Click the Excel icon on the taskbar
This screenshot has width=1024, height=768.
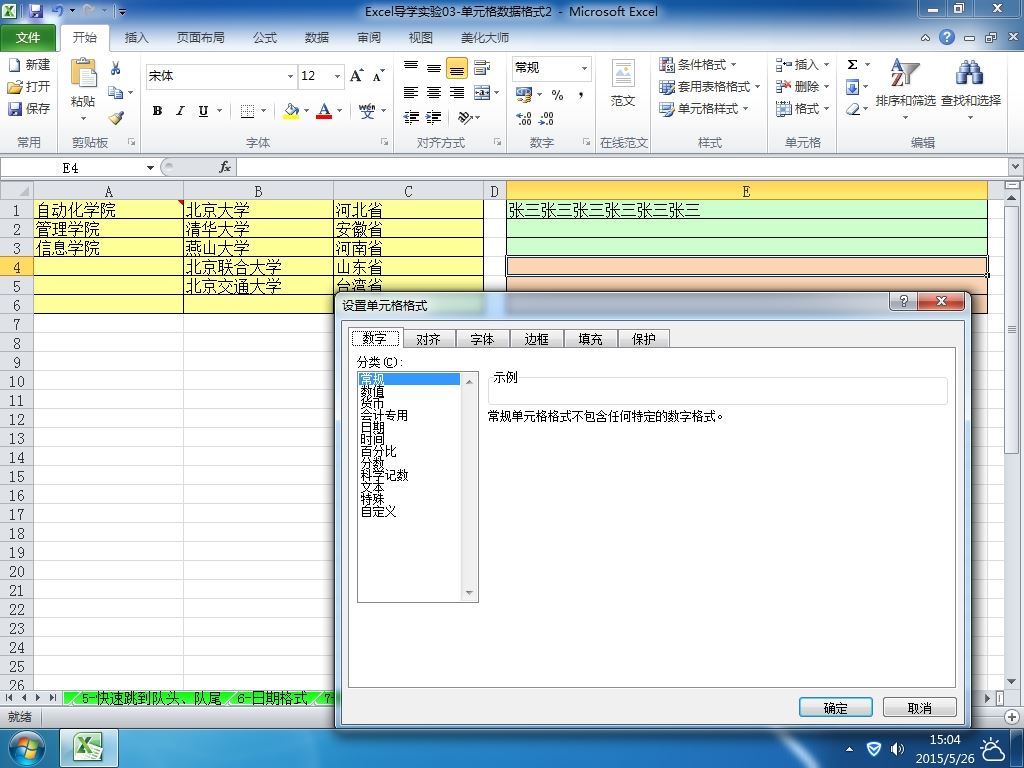[89, 748]
